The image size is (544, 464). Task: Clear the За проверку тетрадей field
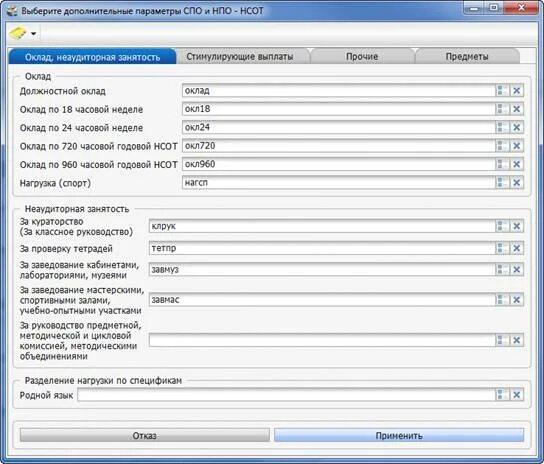pyautogui.click(x=516, y=248)
